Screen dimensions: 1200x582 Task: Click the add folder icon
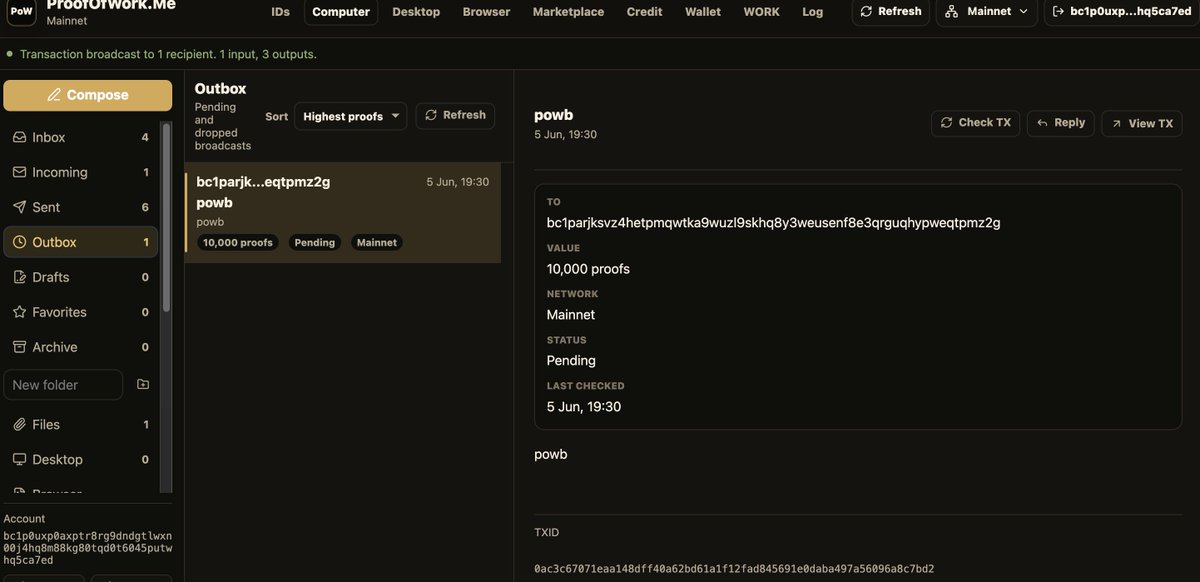(143, 385)
